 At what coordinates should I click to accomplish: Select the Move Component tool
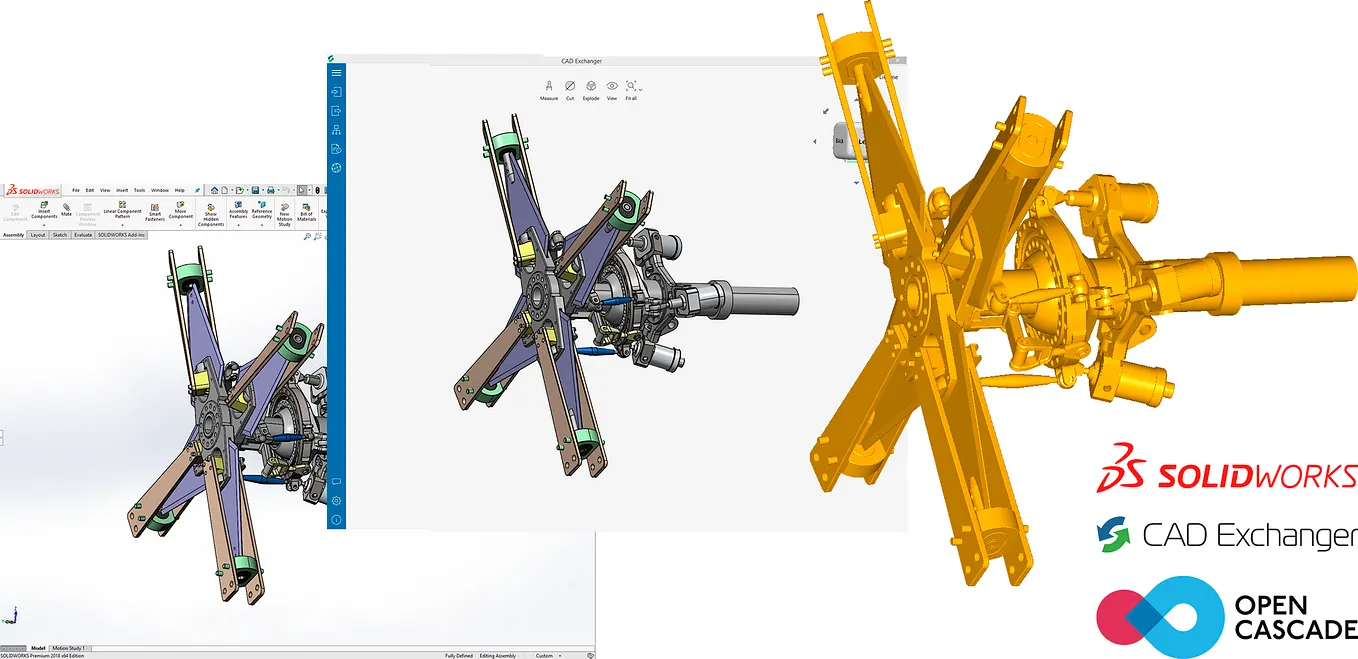click(182, 210)
